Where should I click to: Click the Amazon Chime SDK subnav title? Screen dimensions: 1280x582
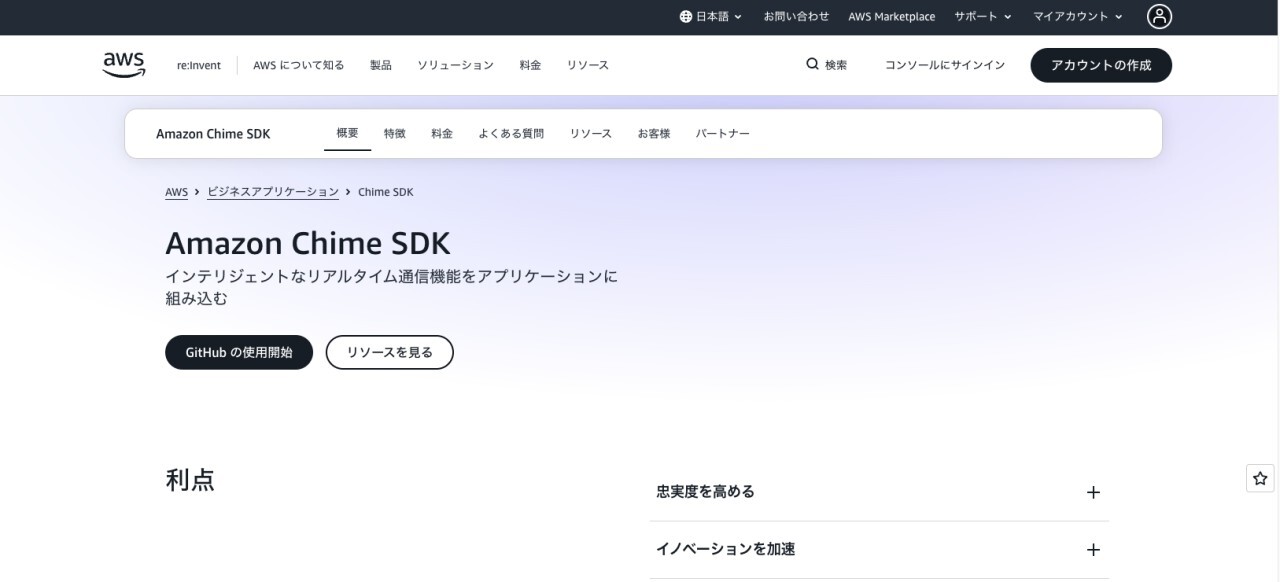(x=213, y=134)
